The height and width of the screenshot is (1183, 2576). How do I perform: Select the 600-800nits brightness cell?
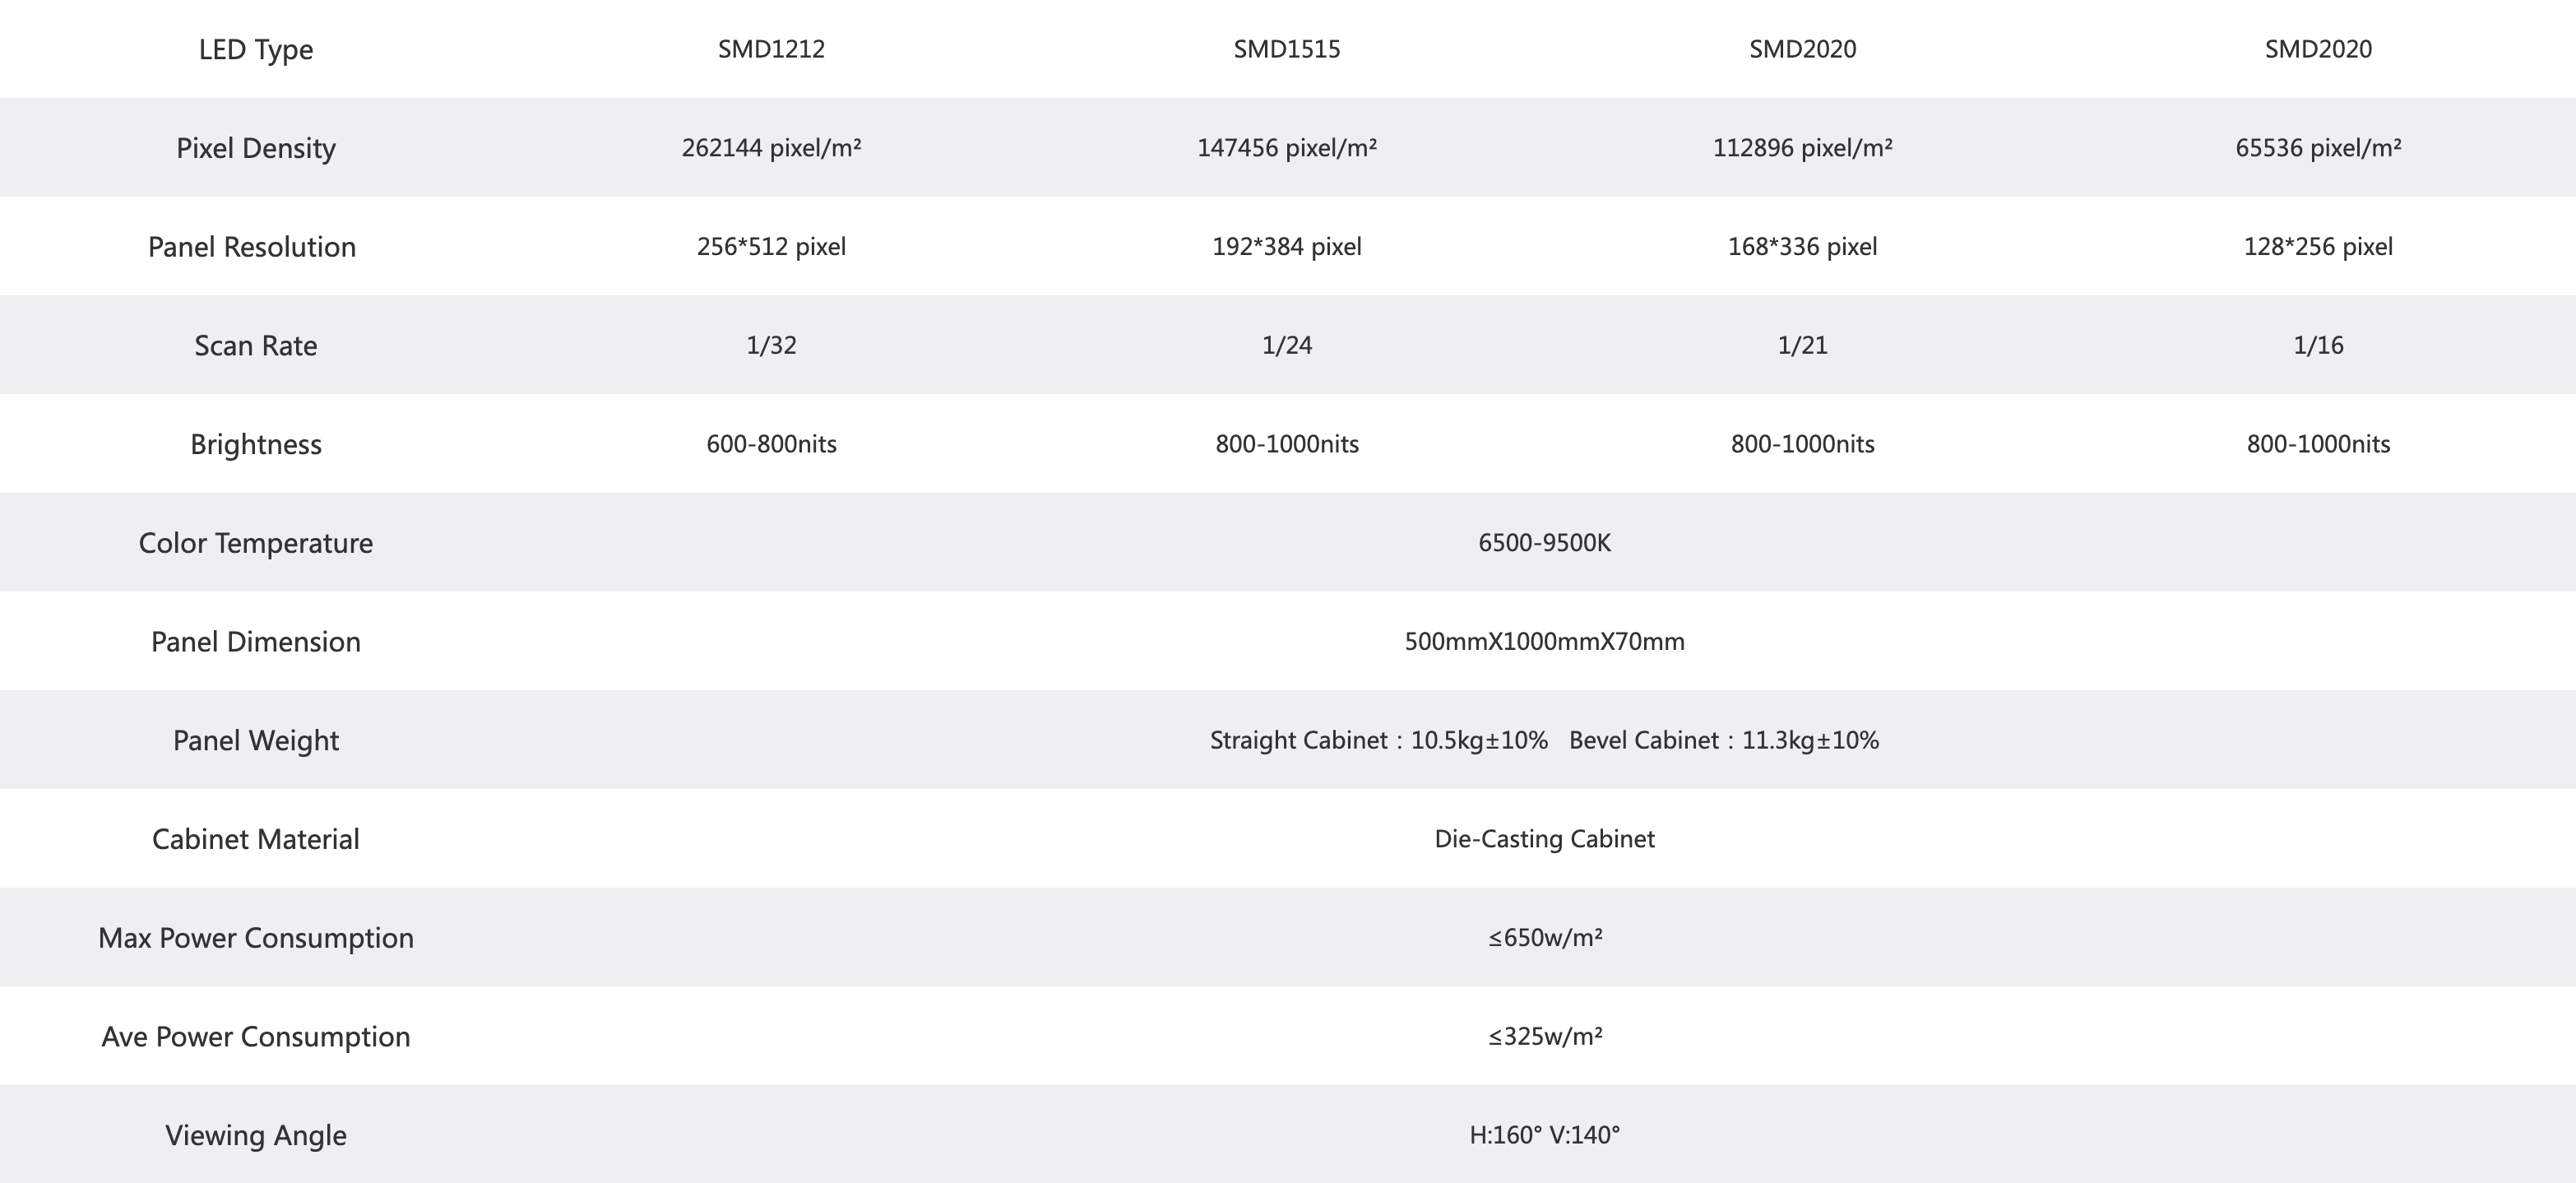(771, 444)
